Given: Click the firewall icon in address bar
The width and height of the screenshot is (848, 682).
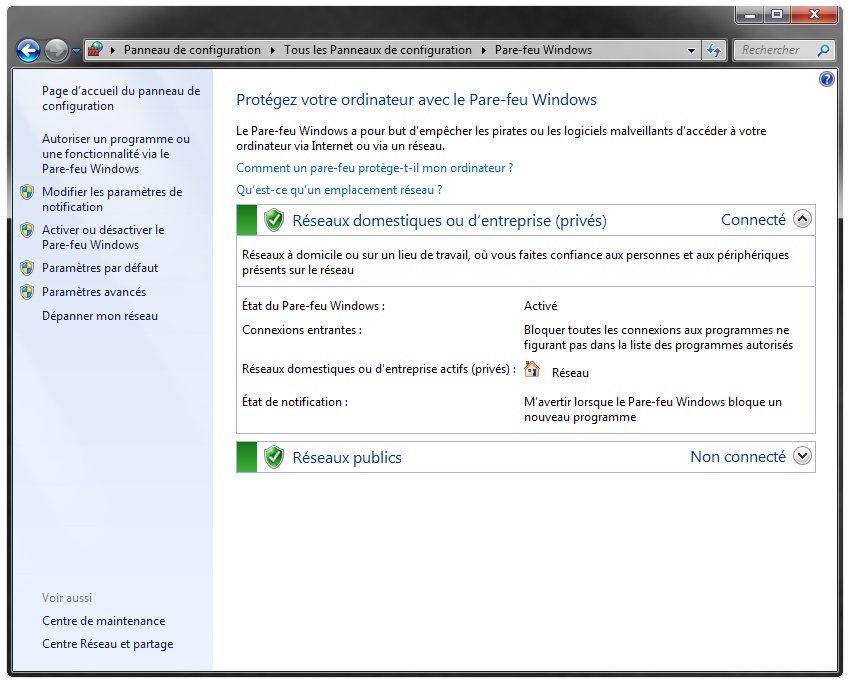Looking at the screenshot, I should (x=95, y=50).
